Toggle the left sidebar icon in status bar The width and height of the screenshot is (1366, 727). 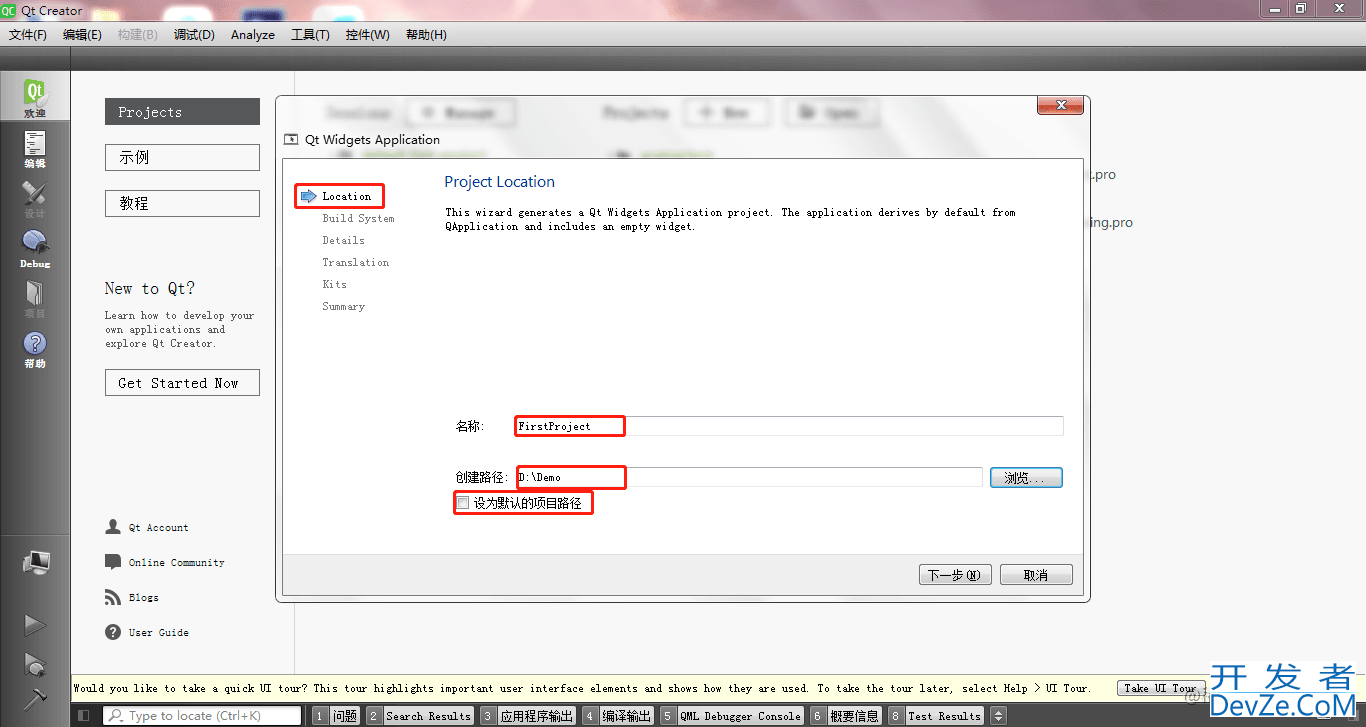83,716
